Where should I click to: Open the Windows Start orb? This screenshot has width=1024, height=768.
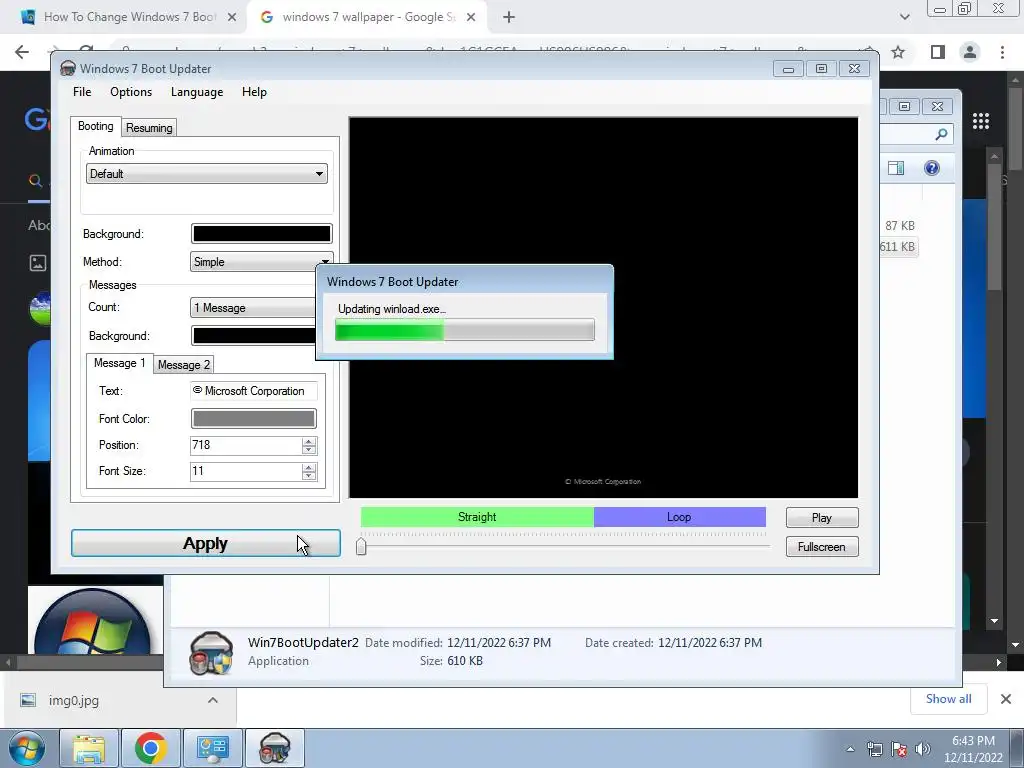[x=27, y=748]
